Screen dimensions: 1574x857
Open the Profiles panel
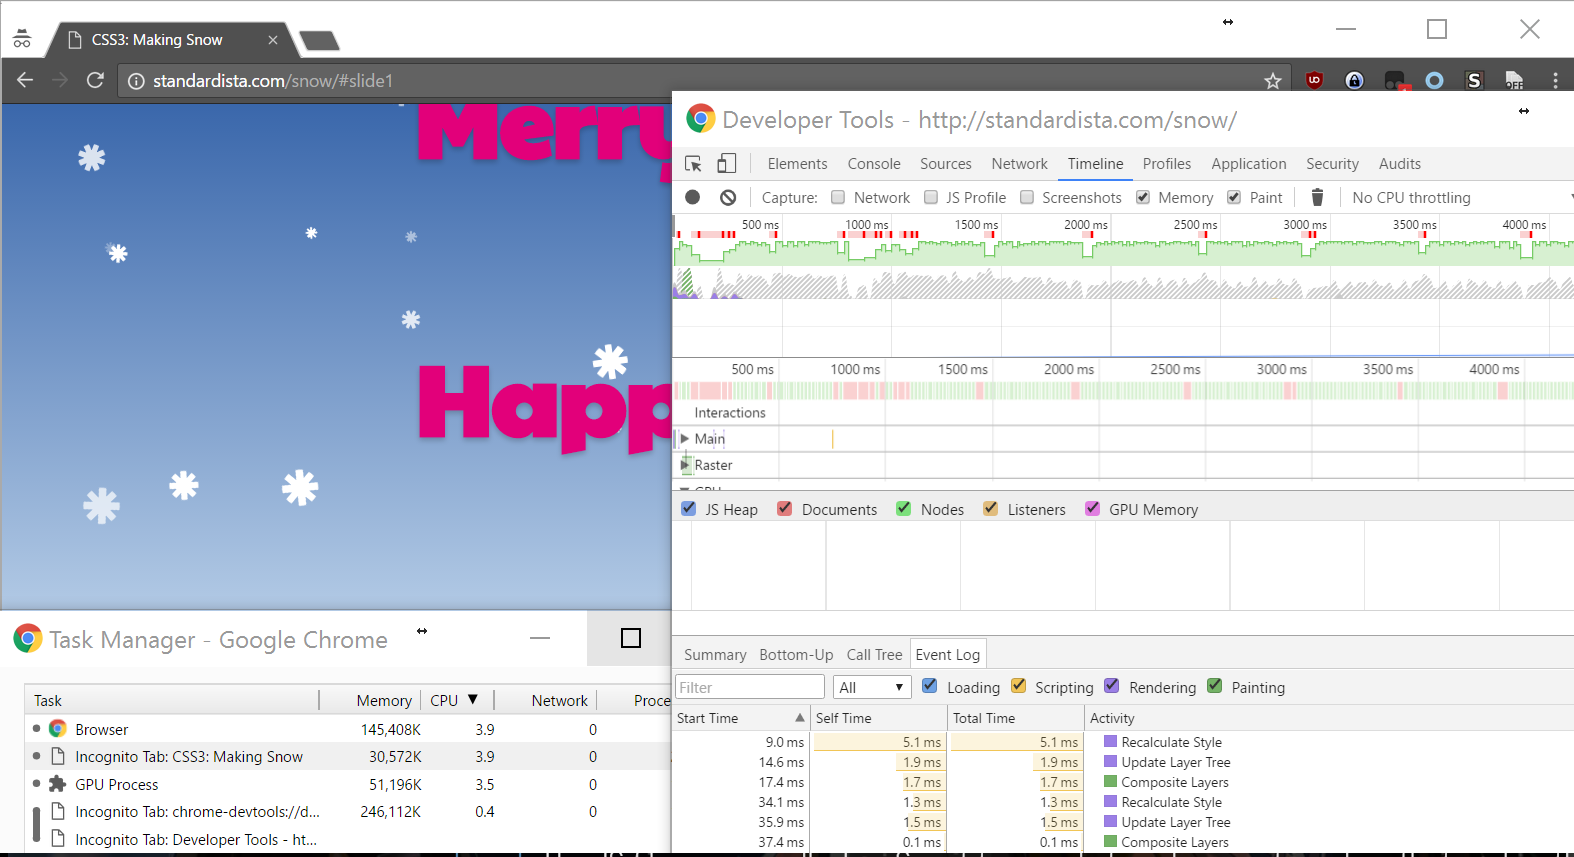tap(1167, 164)
